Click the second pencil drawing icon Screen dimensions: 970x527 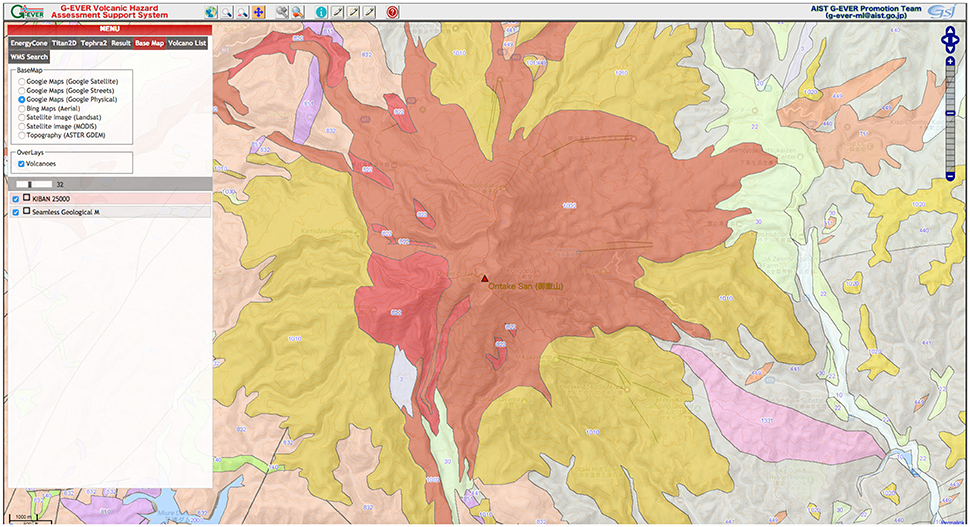coord(353,12)
